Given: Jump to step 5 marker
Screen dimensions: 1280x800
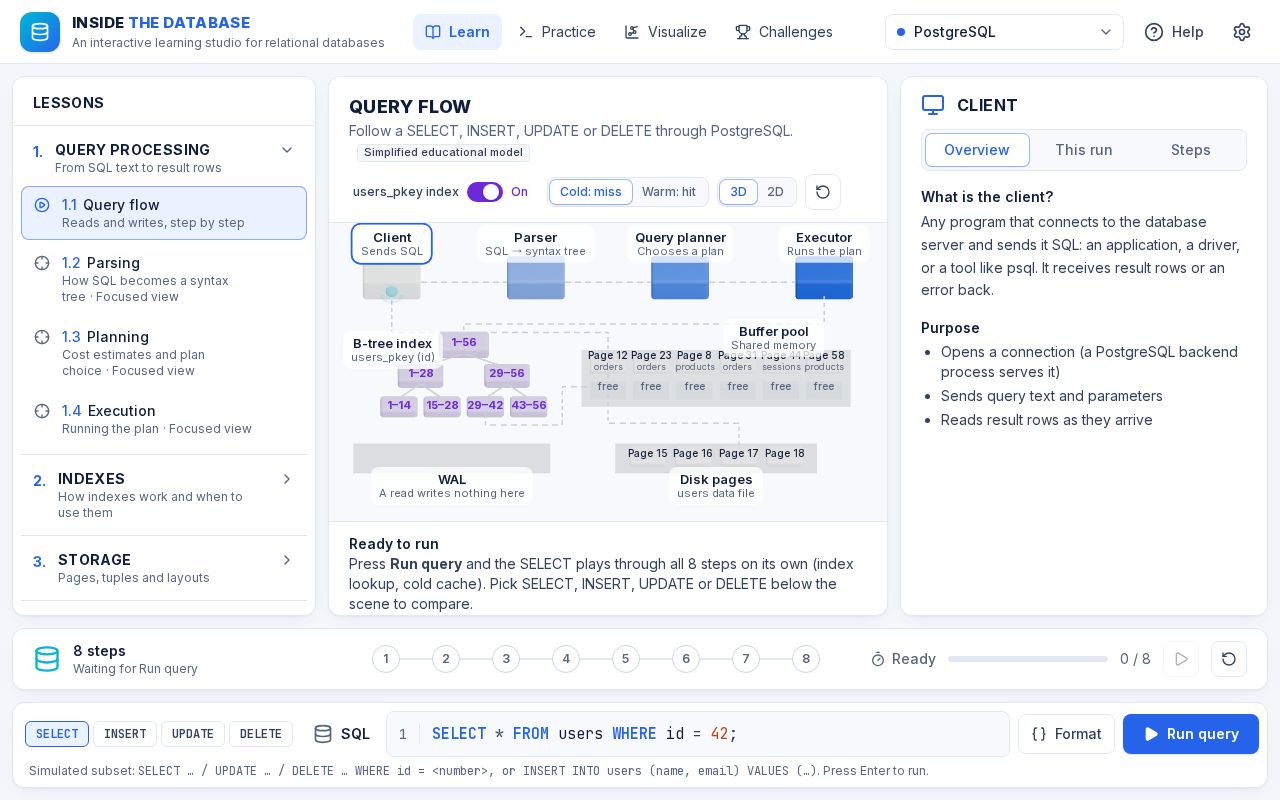Looking at the screenshot, I should pyautogui.click(x=625, y=659).
